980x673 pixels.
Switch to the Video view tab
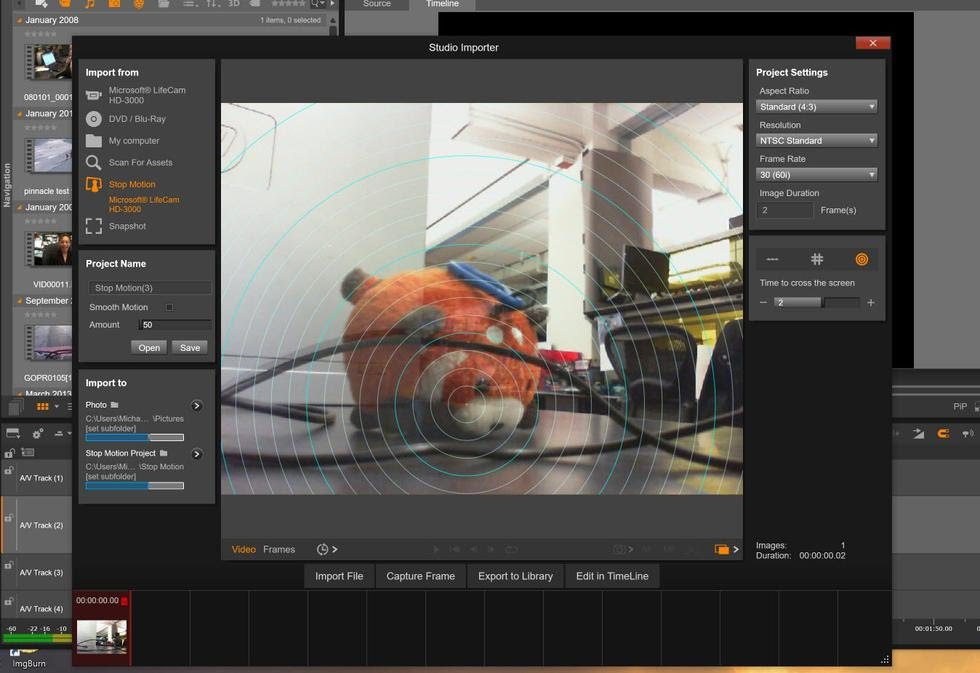[244, 549]
